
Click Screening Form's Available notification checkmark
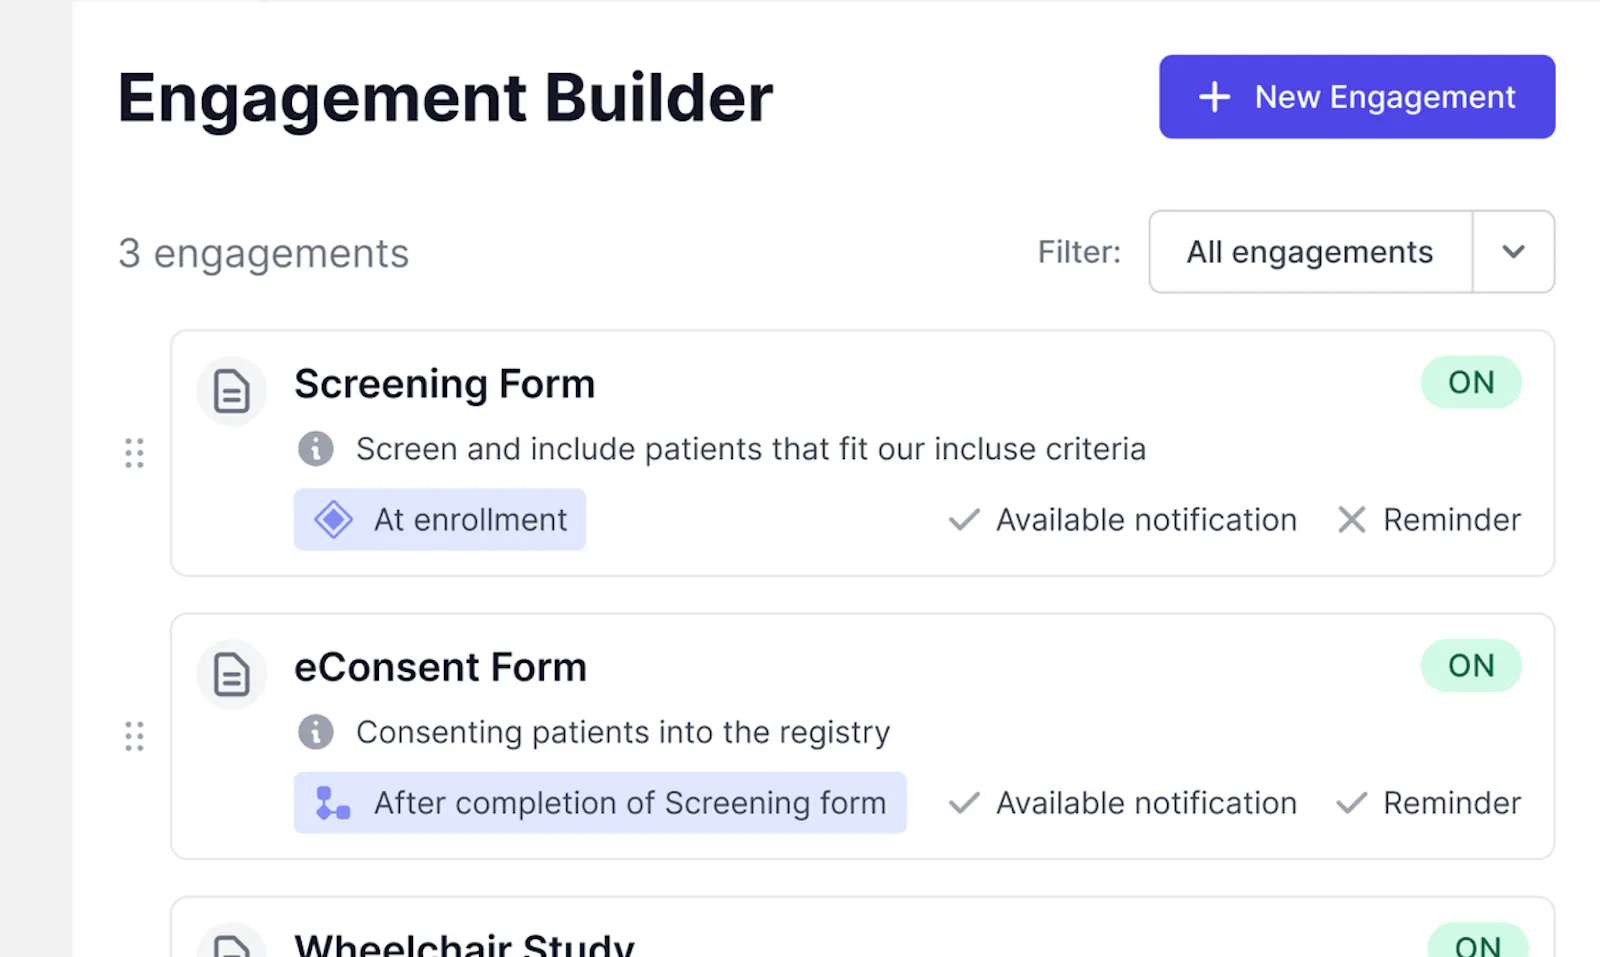point(964,520)
